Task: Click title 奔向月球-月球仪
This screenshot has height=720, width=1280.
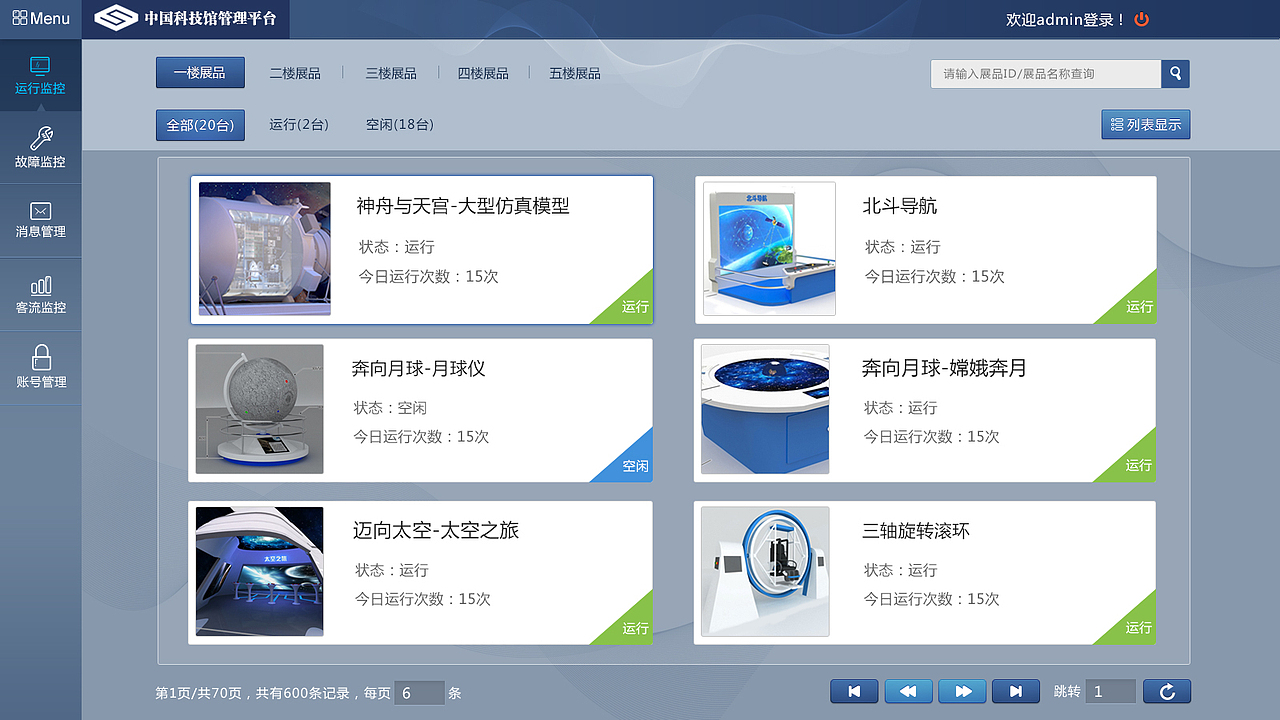Action: click(x=418, y=368)
